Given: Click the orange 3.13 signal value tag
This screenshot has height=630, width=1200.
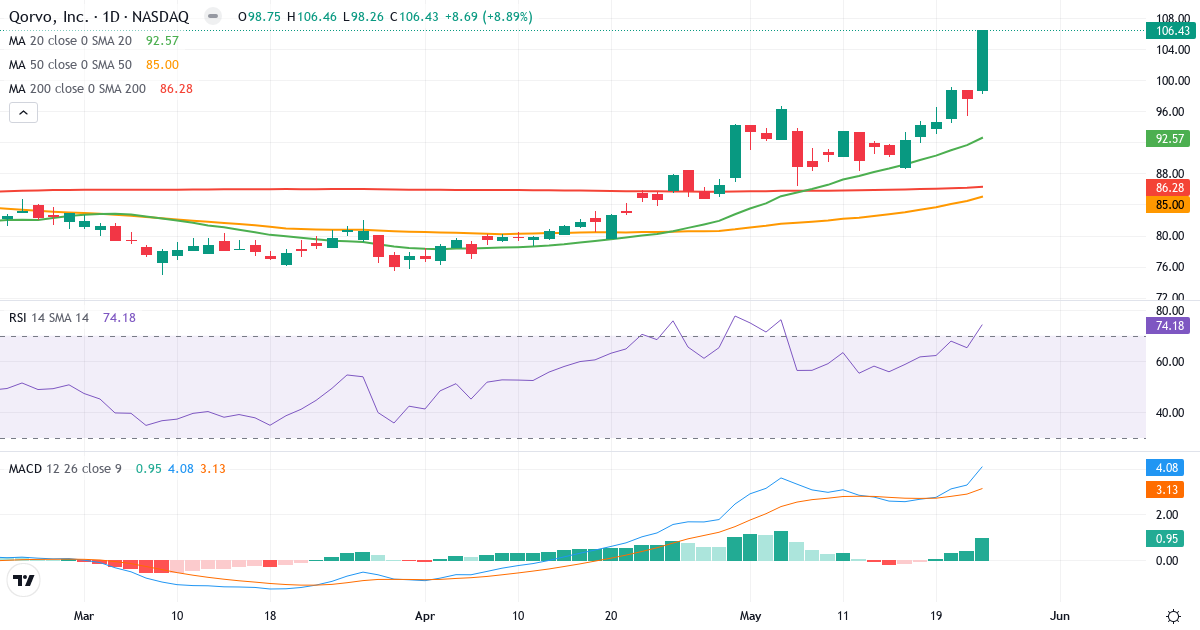Looking at the screenshot, I should point(1166,489).
